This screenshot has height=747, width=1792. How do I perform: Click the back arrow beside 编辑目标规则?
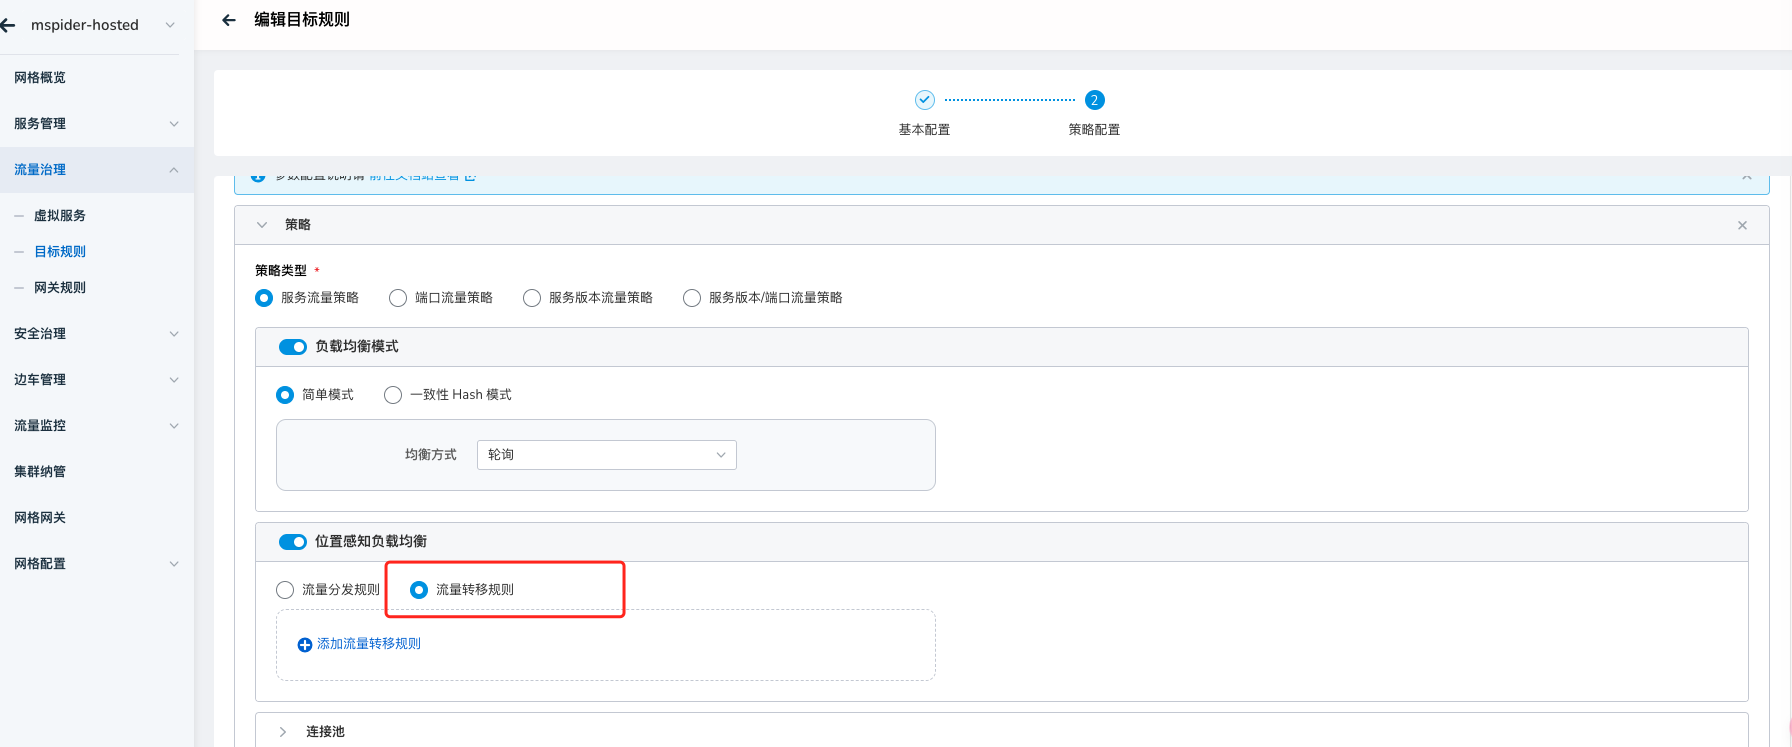[x=229, y=20]
